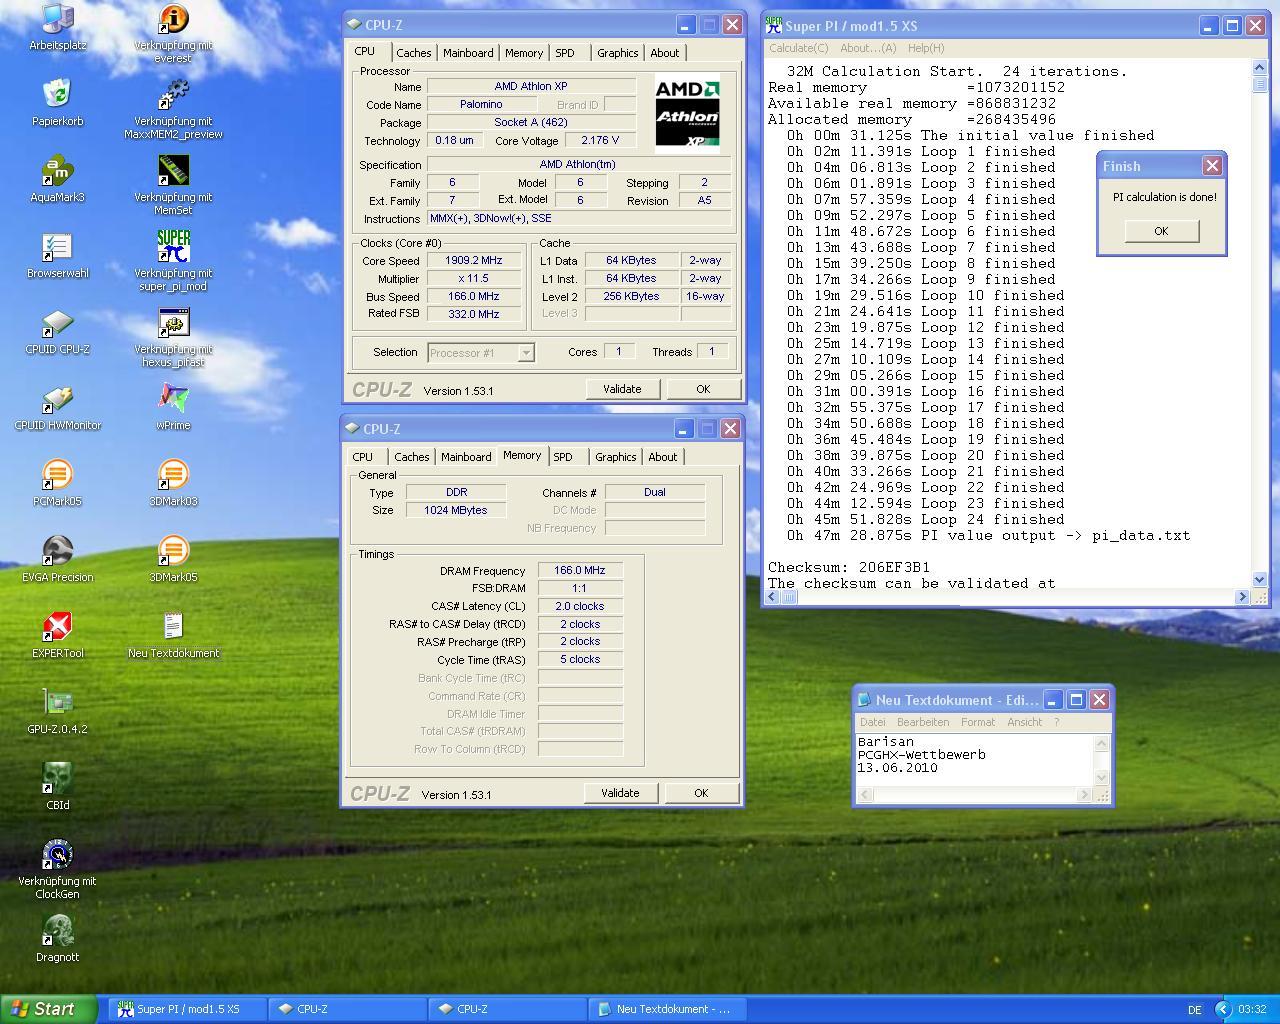The height and width of the screenshot is (1024, 1280).
Task: Click the DE language indicator in the tray
Action: coord(1195,1010)
